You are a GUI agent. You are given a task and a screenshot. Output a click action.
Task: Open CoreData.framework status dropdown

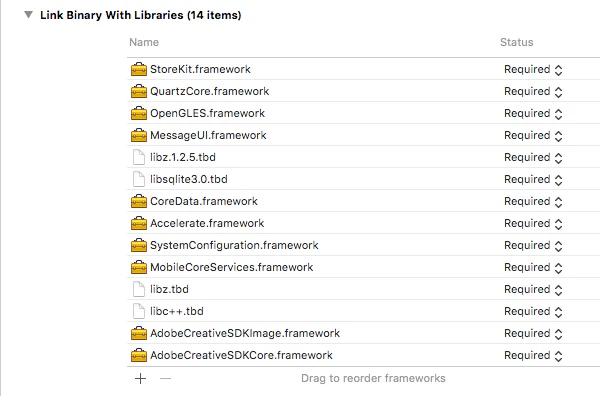pyautogui.click(x=533, y=202)
